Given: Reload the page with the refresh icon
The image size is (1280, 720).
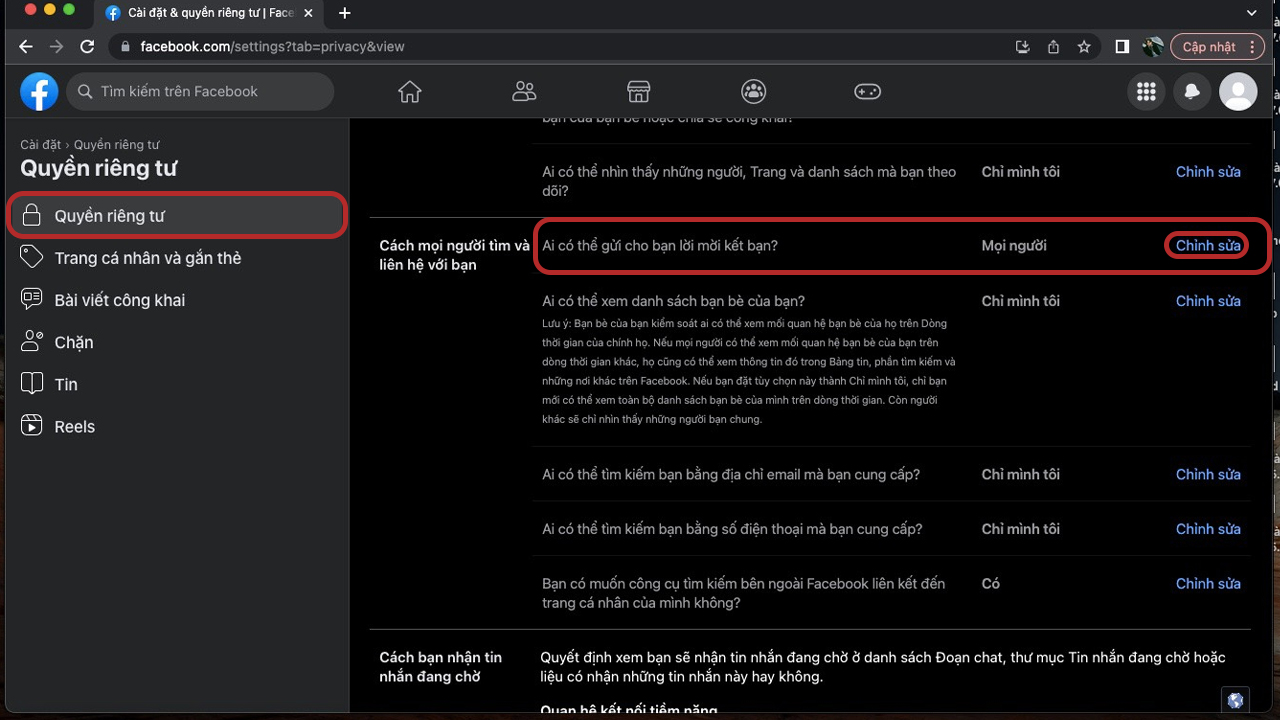Looking at the screenshot, I should pos(87,47).
